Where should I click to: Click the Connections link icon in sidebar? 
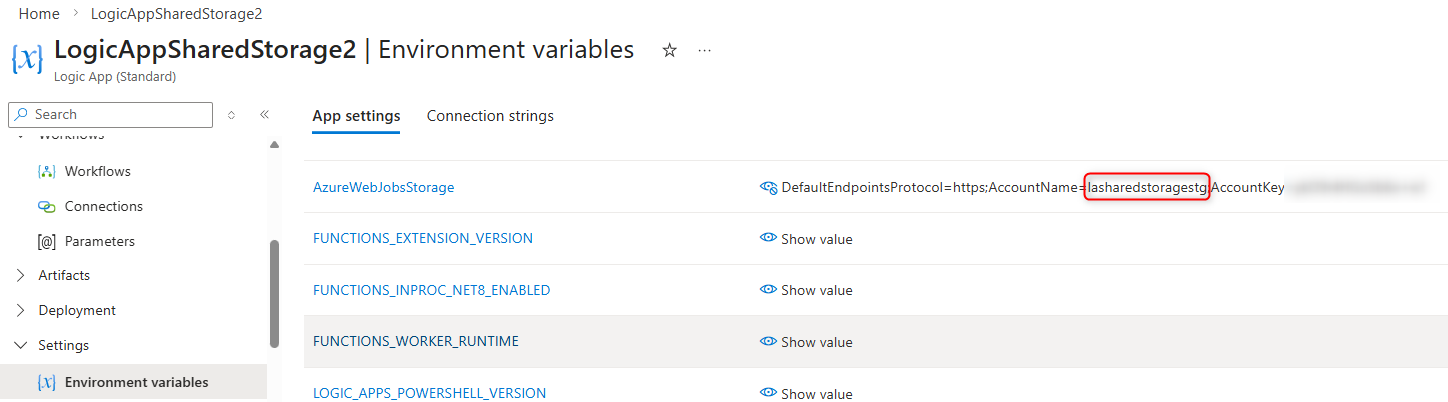(46, 207)
